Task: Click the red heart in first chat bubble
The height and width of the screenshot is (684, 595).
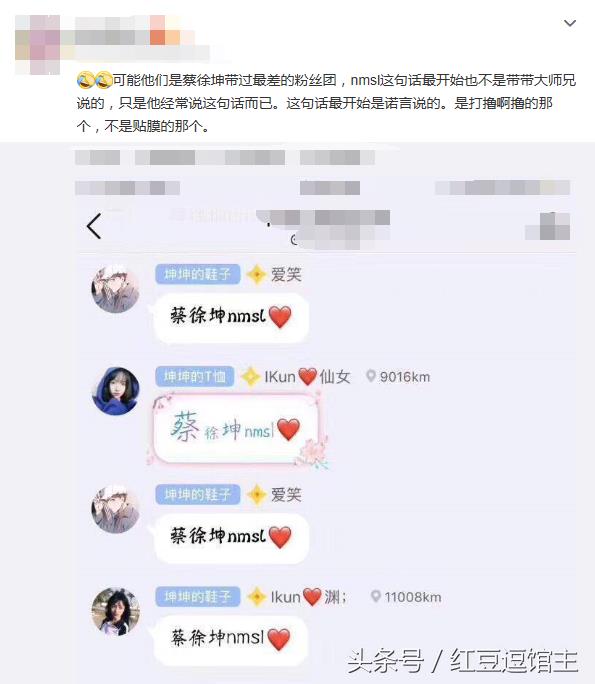Action: [x=280, y=317]
